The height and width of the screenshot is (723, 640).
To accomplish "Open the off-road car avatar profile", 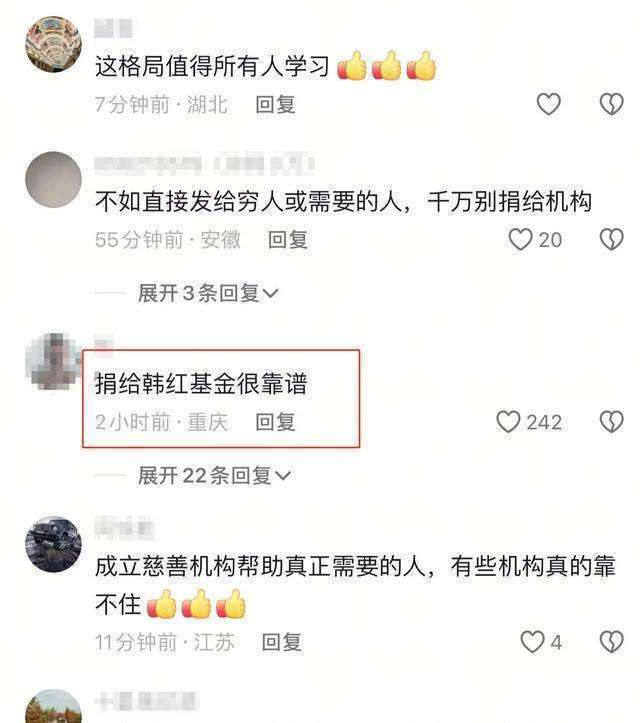I will tap(53, 544).
